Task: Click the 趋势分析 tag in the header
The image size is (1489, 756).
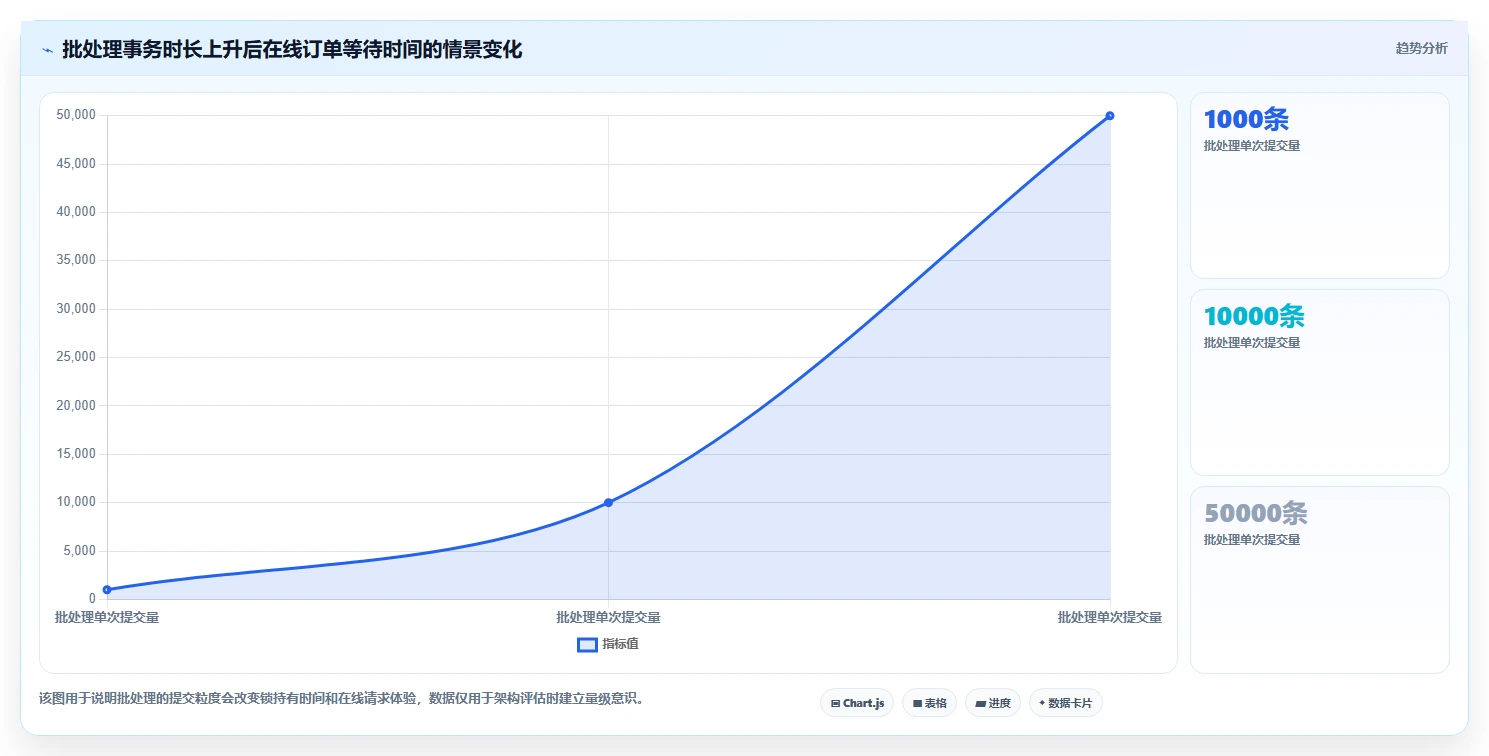Action: [1421, 48]
